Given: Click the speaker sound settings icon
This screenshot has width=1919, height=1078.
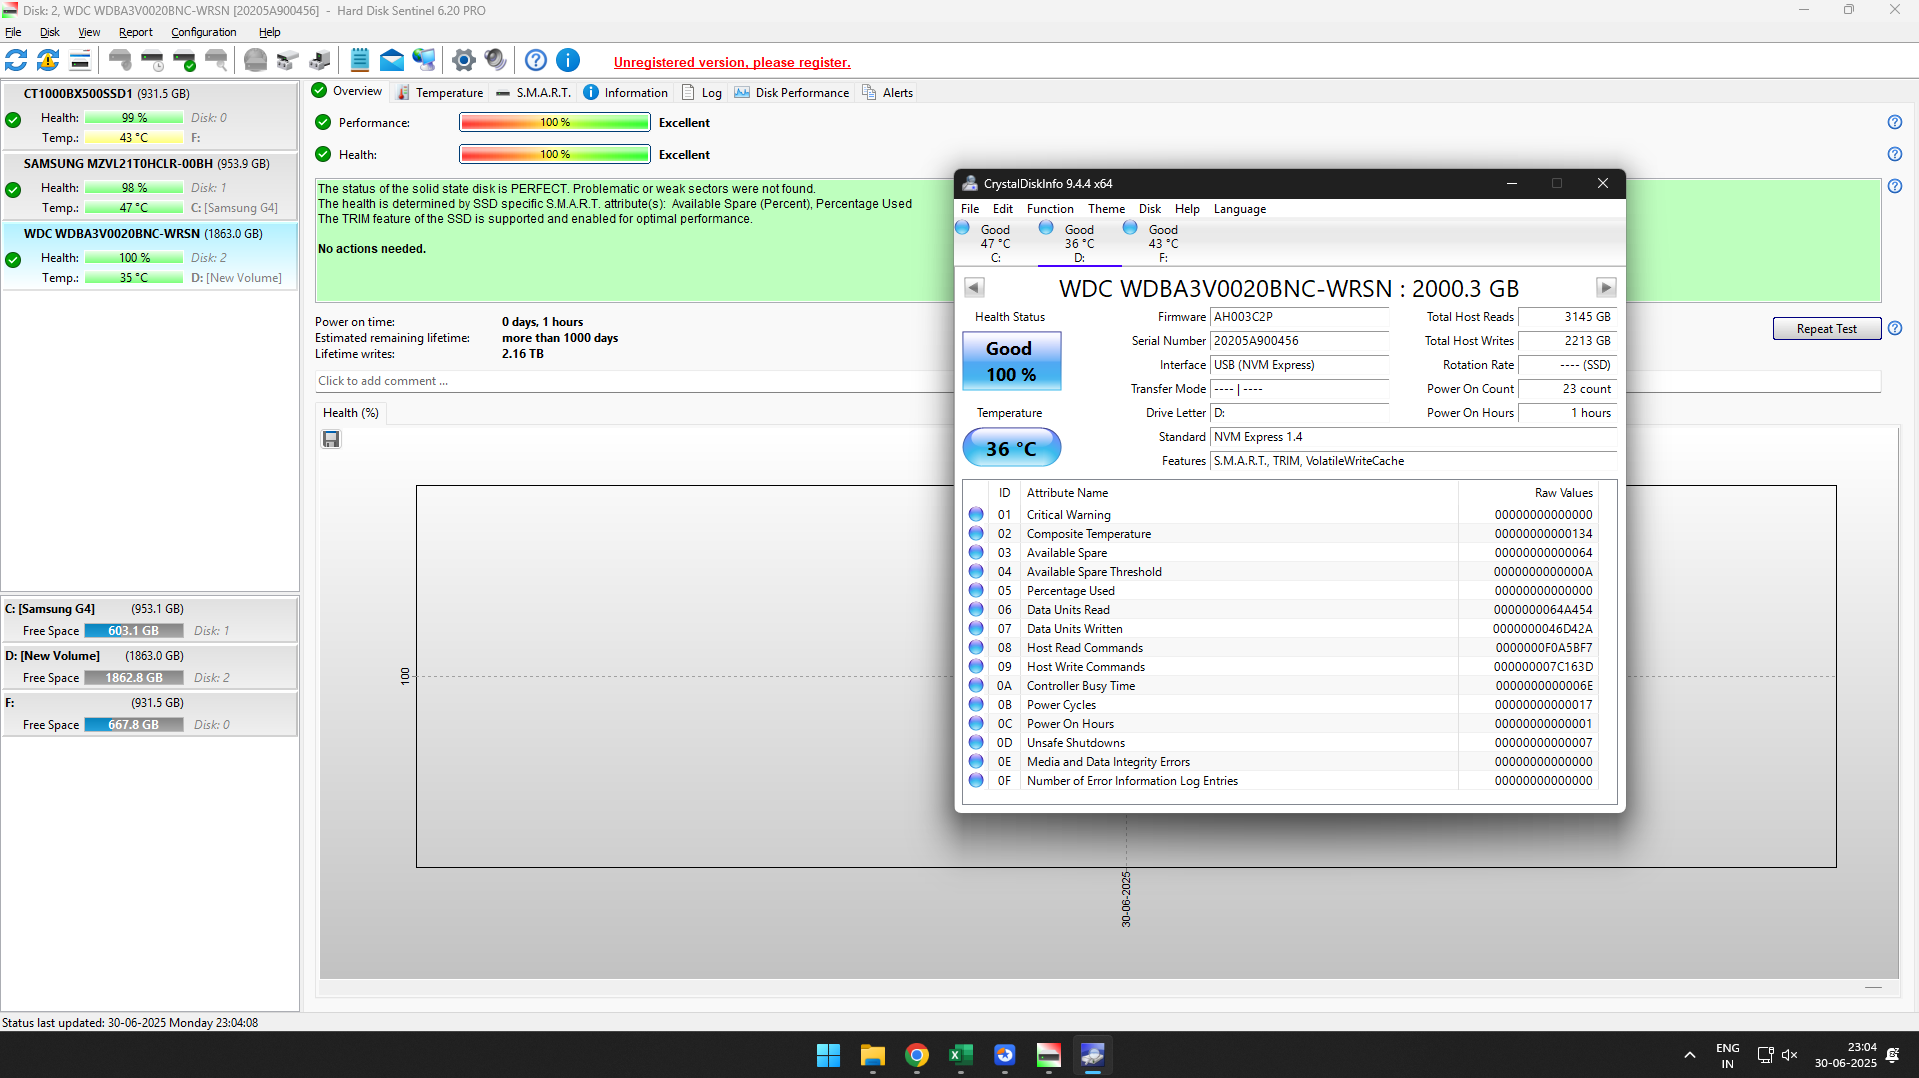Looking at the screenshot, I should (495, 61).
